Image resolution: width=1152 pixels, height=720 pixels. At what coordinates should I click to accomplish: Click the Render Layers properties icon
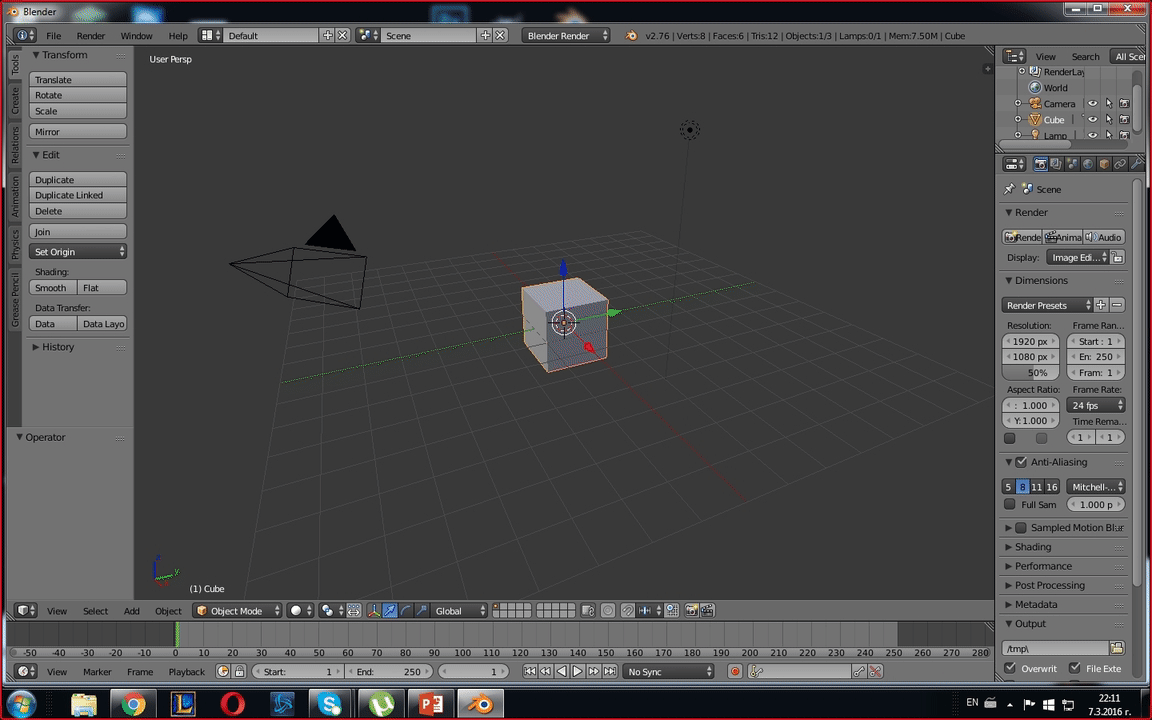pyautogui.click(x=1056, y=164)
